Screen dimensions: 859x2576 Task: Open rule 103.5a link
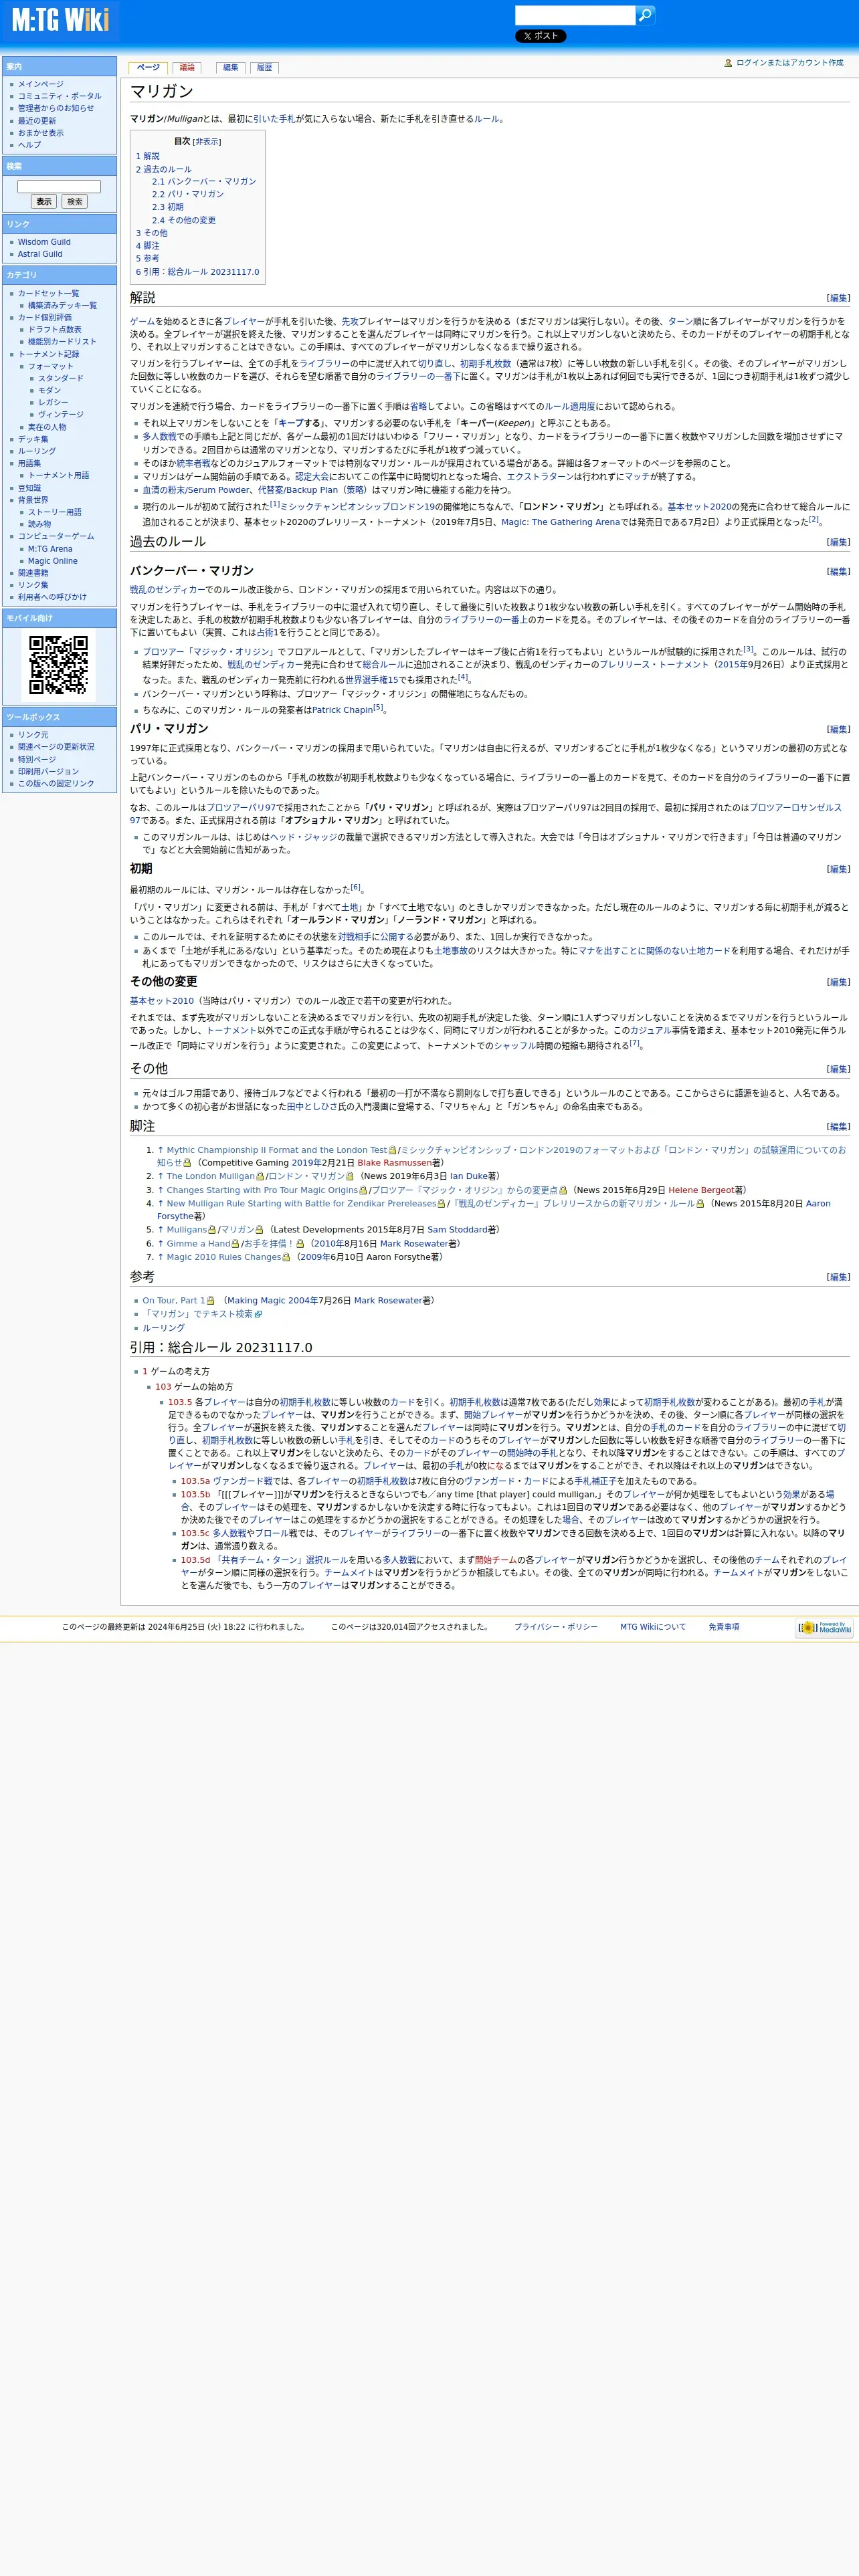(x=195, y=1481)
